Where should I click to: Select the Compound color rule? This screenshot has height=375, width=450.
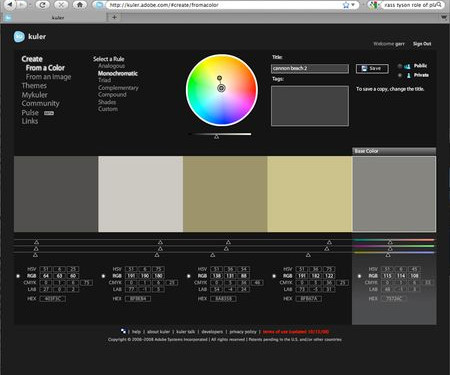click(112, 95)
